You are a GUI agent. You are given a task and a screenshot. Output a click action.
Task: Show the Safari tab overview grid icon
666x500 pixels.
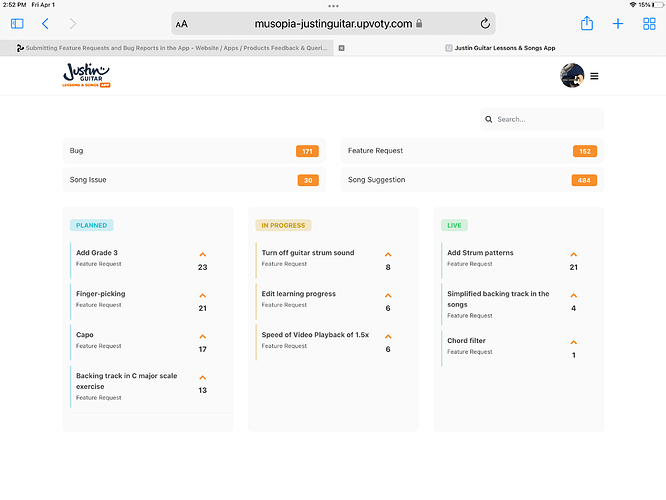647,23
